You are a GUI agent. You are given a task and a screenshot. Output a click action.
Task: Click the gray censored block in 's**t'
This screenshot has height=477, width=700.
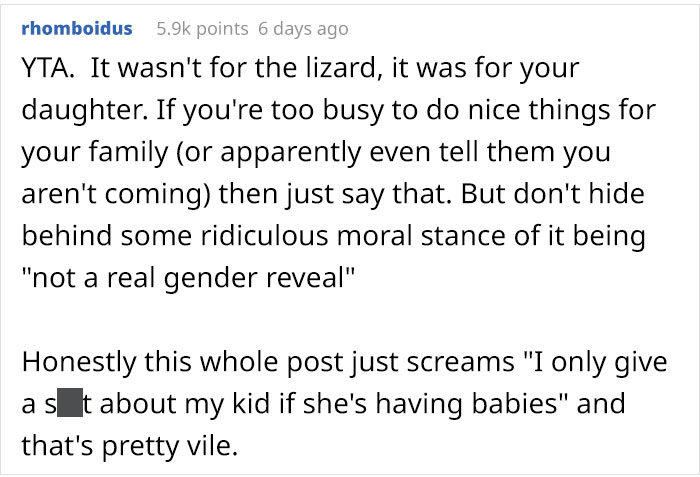[x=69, y=404]
